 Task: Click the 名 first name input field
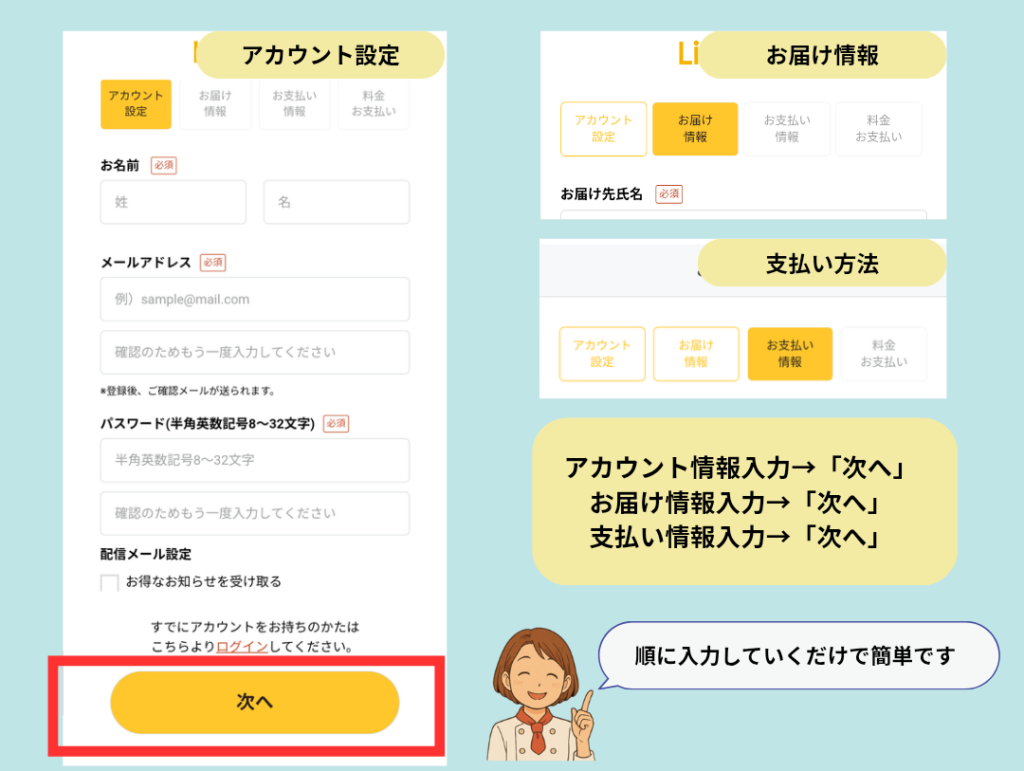336,202
